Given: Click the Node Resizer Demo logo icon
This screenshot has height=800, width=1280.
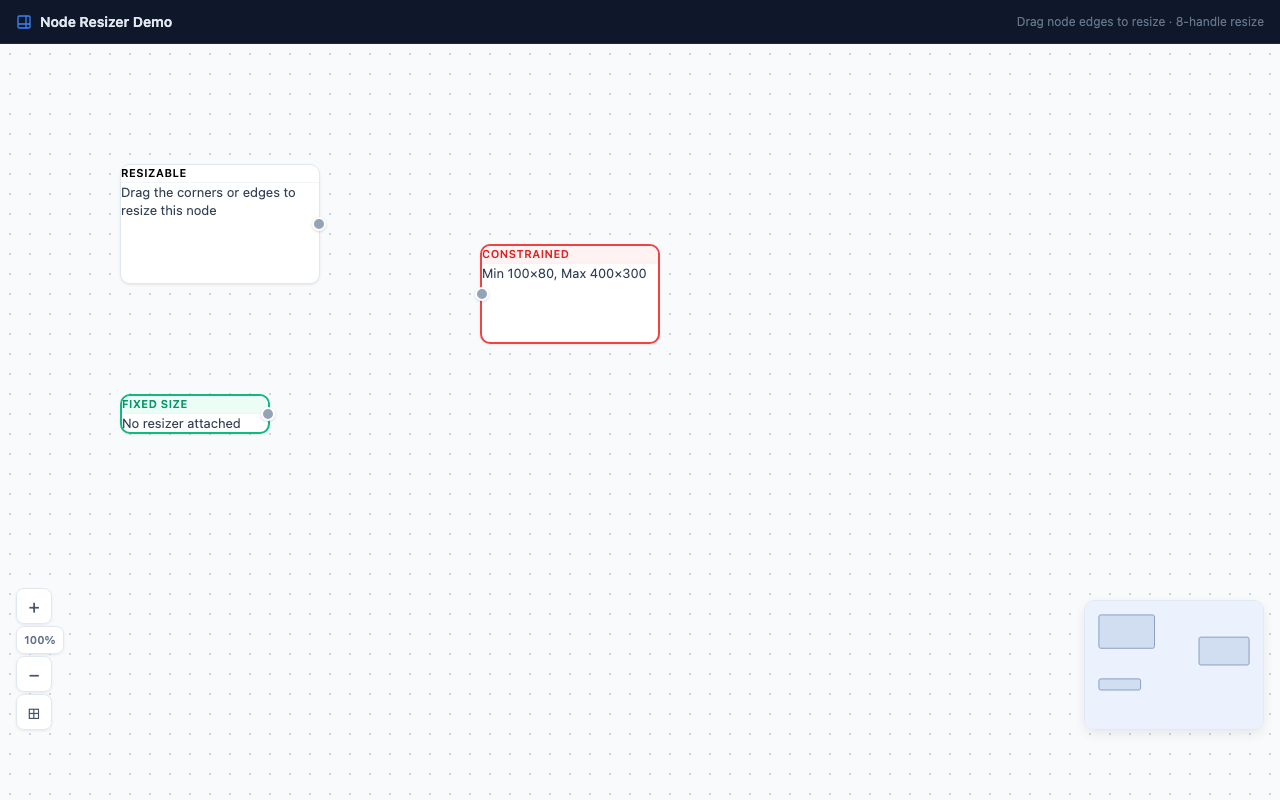Looking at the screenshot, I should (x=24, y=22).
